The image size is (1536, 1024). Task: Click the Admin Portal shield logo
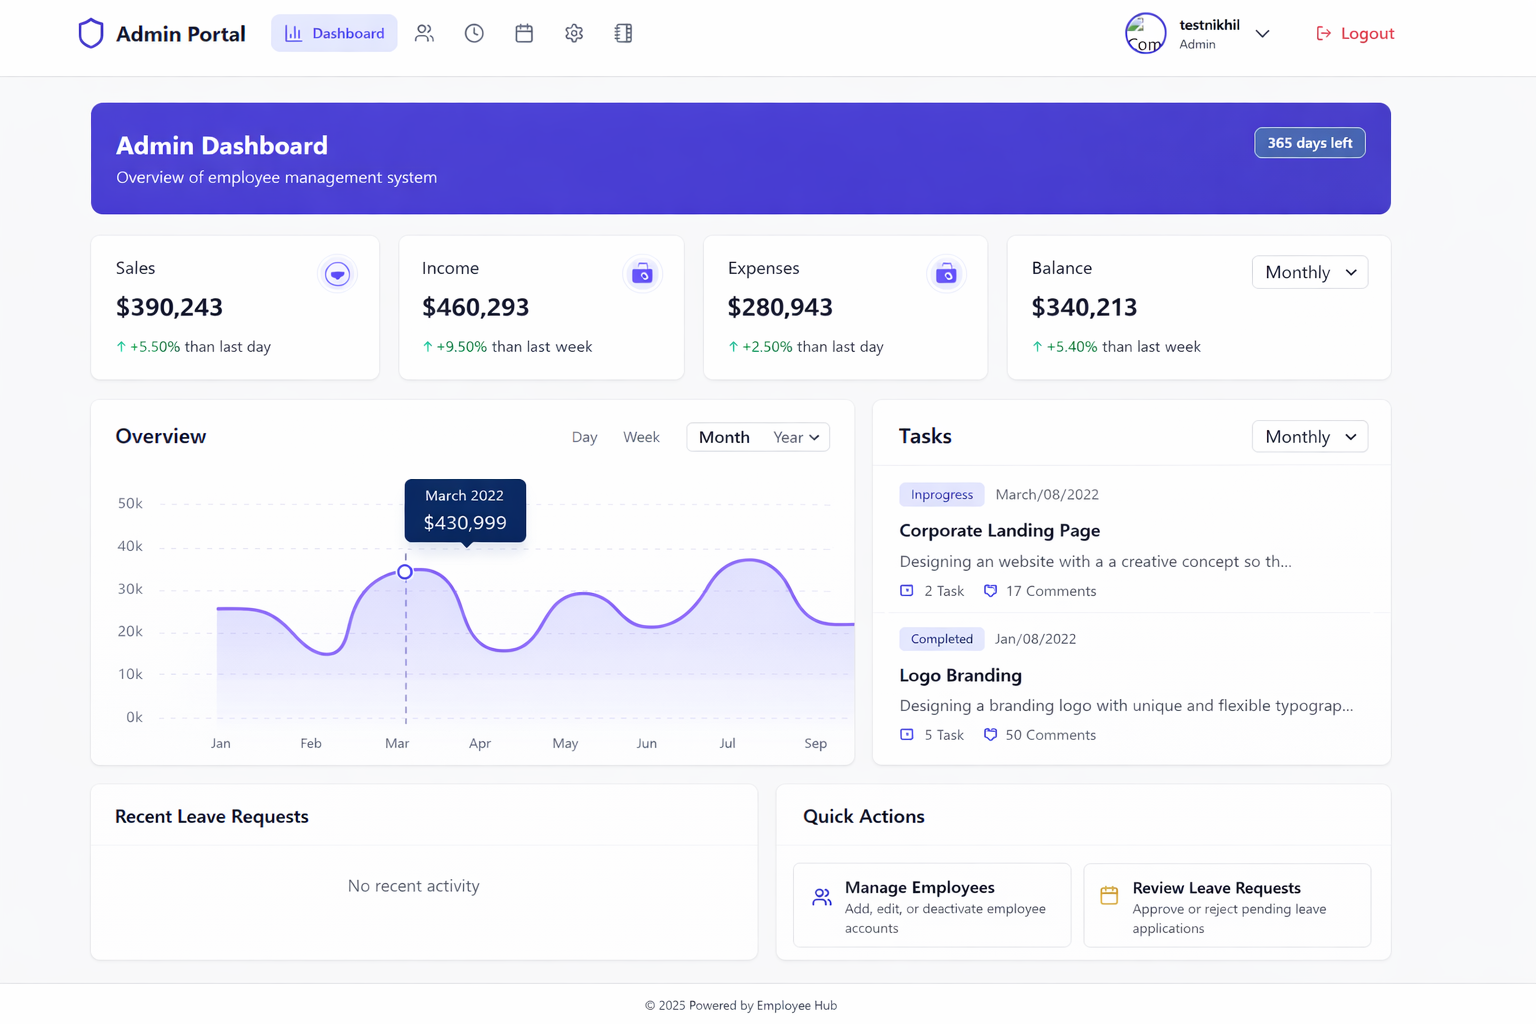click(x=91, y=33)
